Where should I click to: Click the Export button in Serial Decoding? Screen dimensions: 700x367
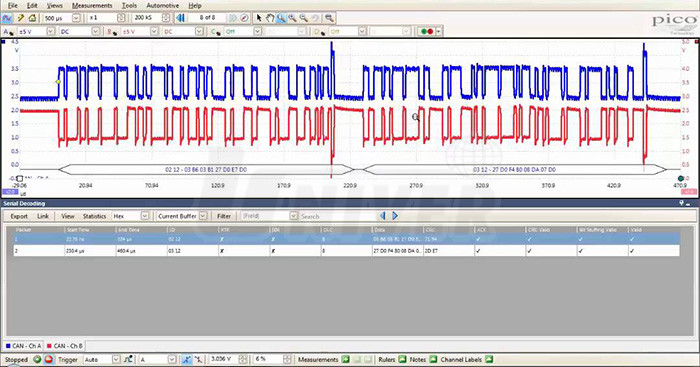19,216
